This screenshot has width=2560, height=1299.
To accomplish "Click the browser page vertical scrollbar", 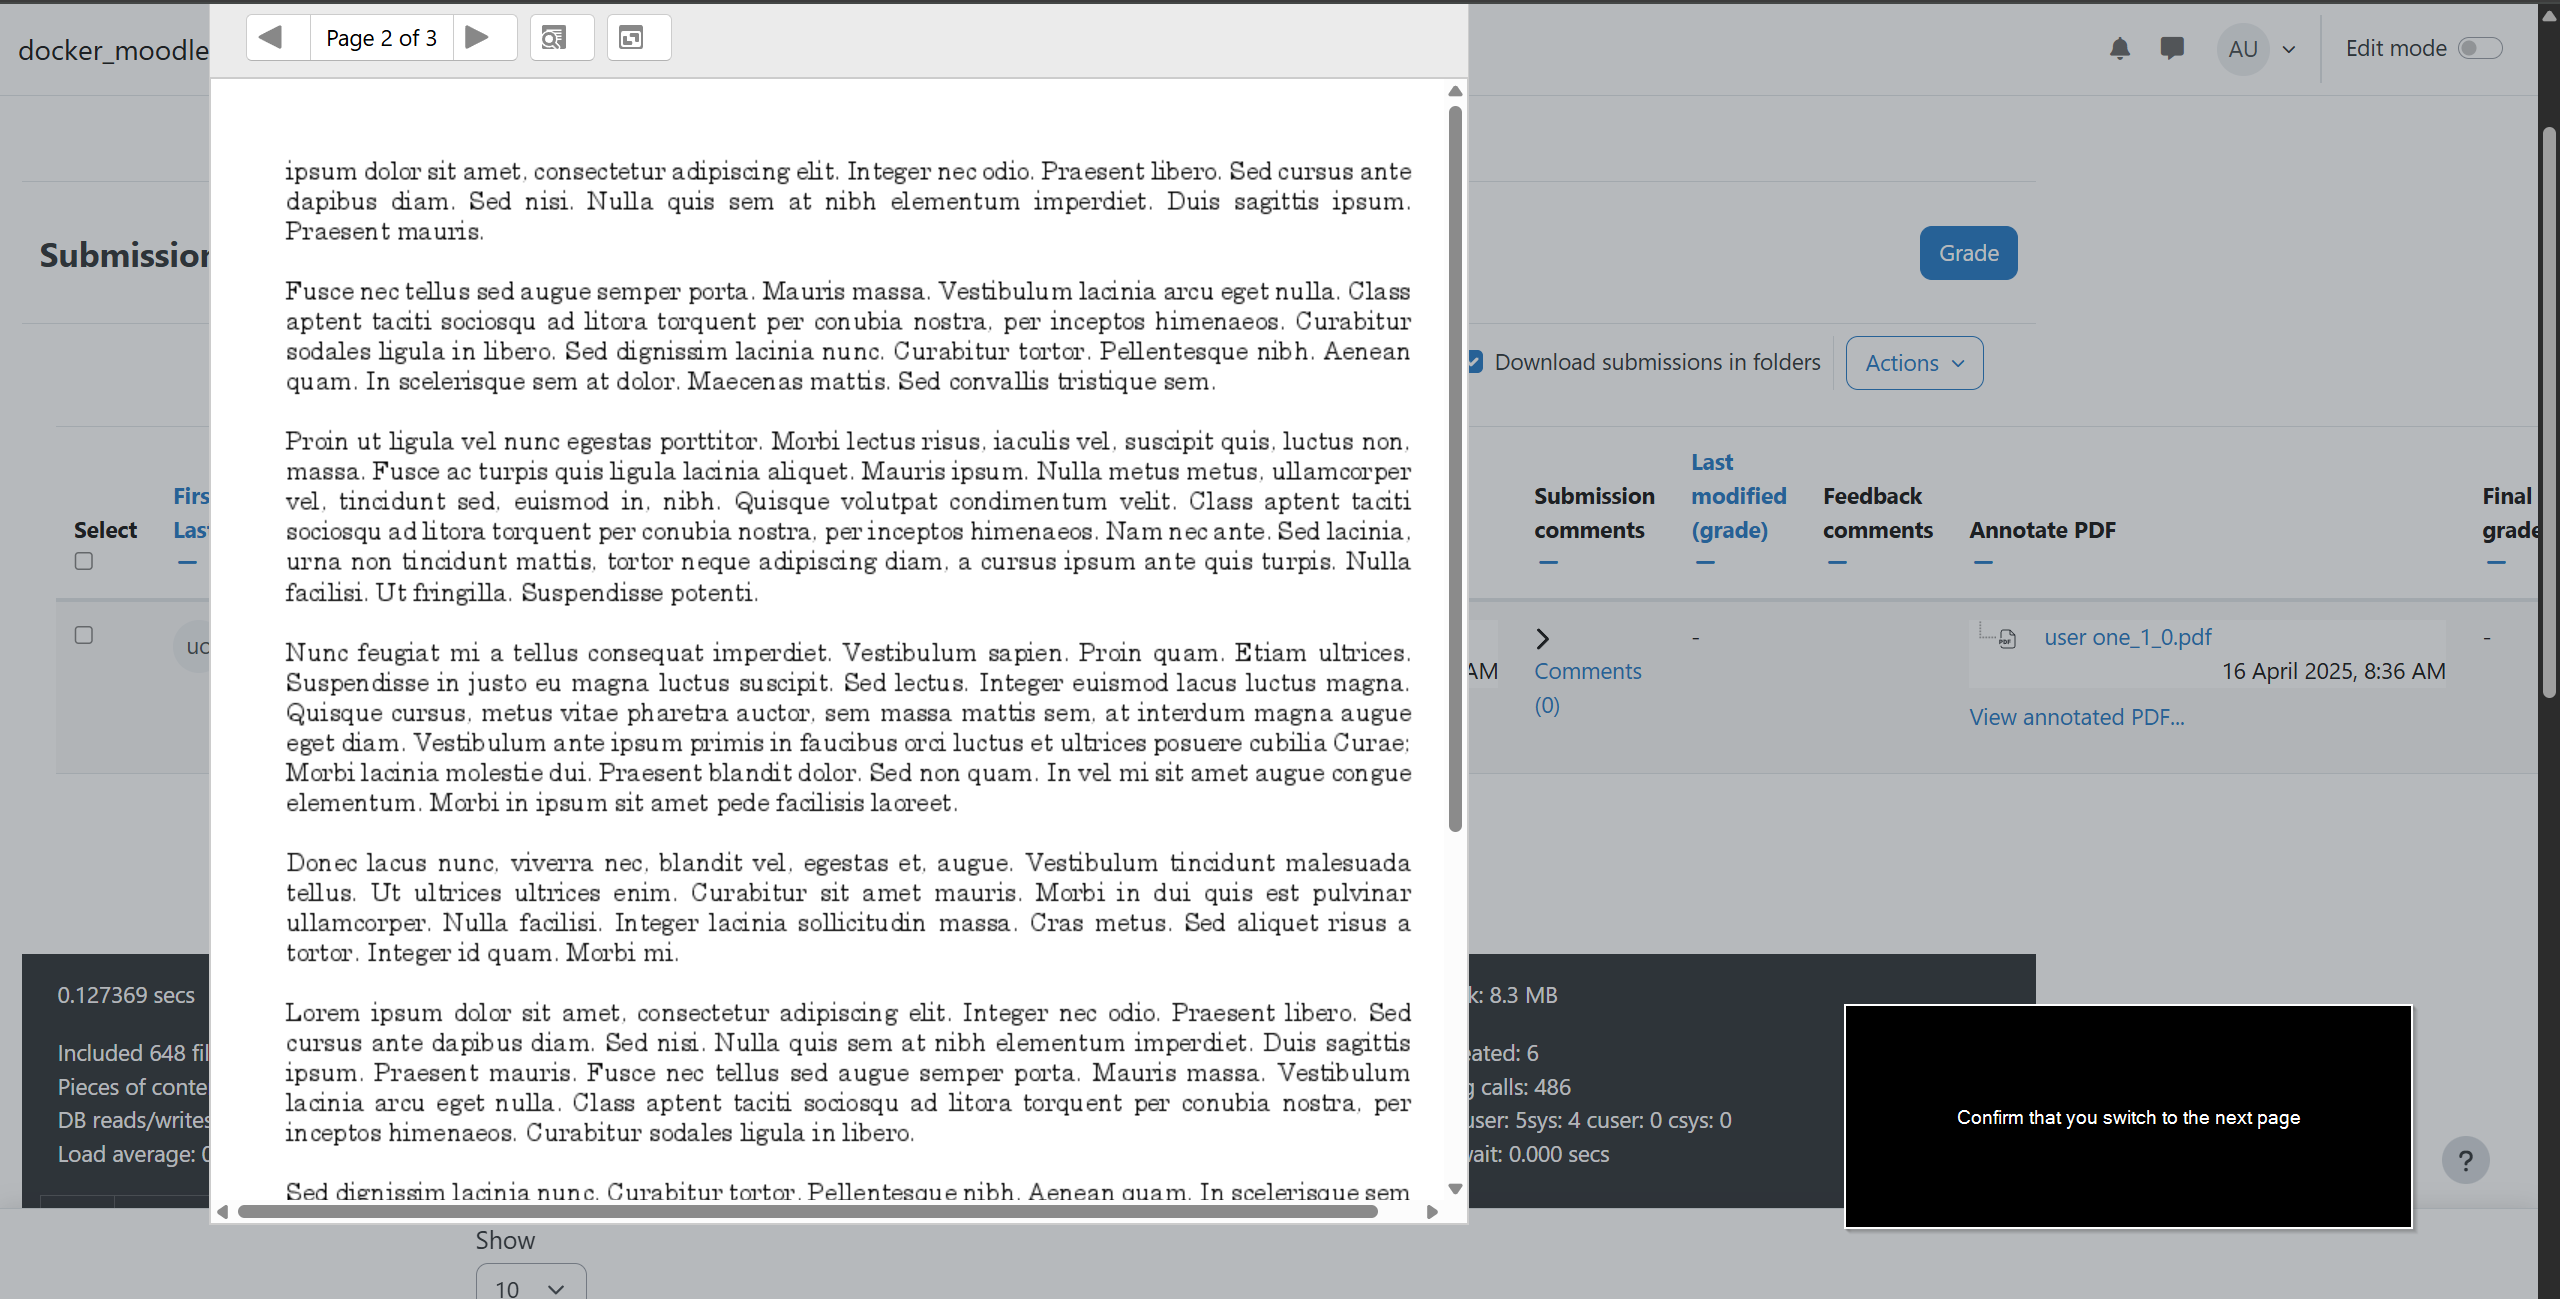I will pos(2549,412).
